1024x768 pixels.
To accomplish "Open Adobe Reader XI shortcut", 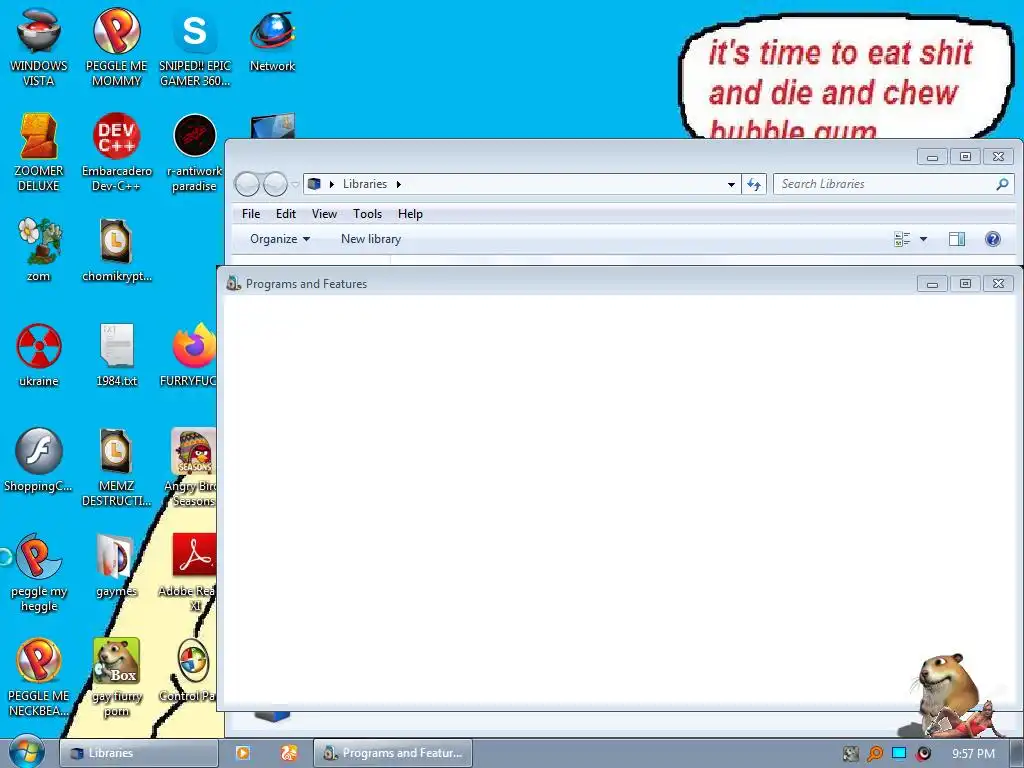I will 194,556.
